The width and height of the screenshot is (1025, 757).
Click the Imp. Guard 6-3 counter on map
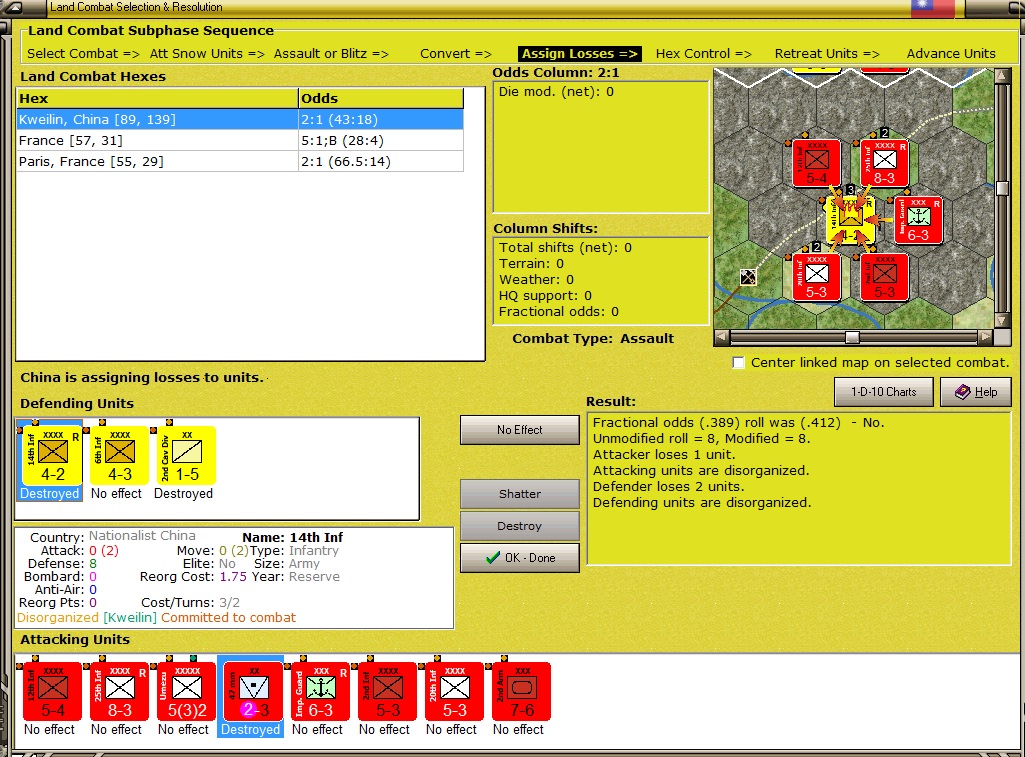click(918, 220)
